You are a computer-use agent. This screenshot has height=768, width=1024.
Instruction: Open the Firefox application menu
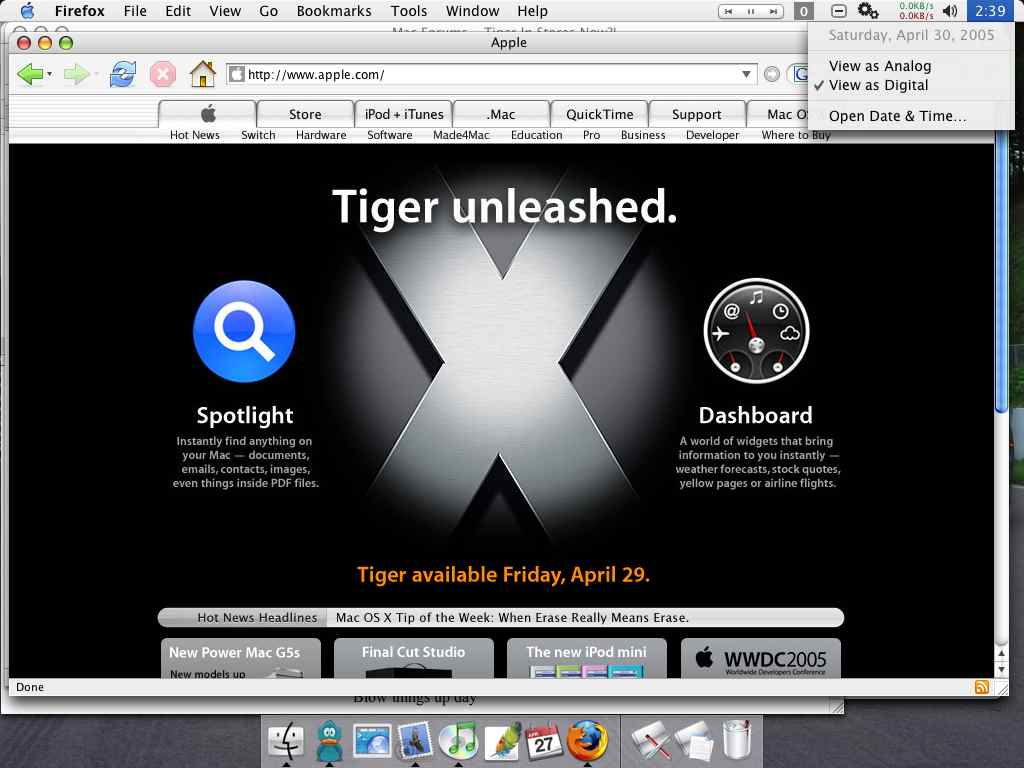tap(80, 11)
